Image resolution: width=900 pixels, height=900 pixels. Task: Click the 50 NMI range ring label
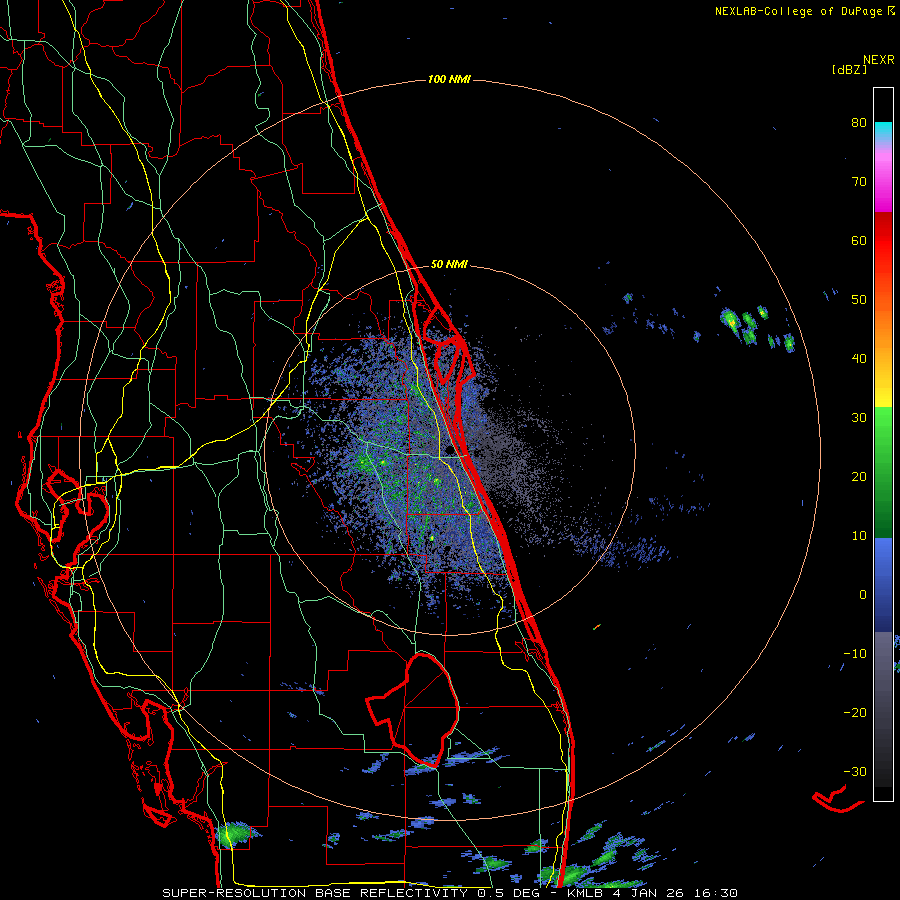click(x=449, y=265)
